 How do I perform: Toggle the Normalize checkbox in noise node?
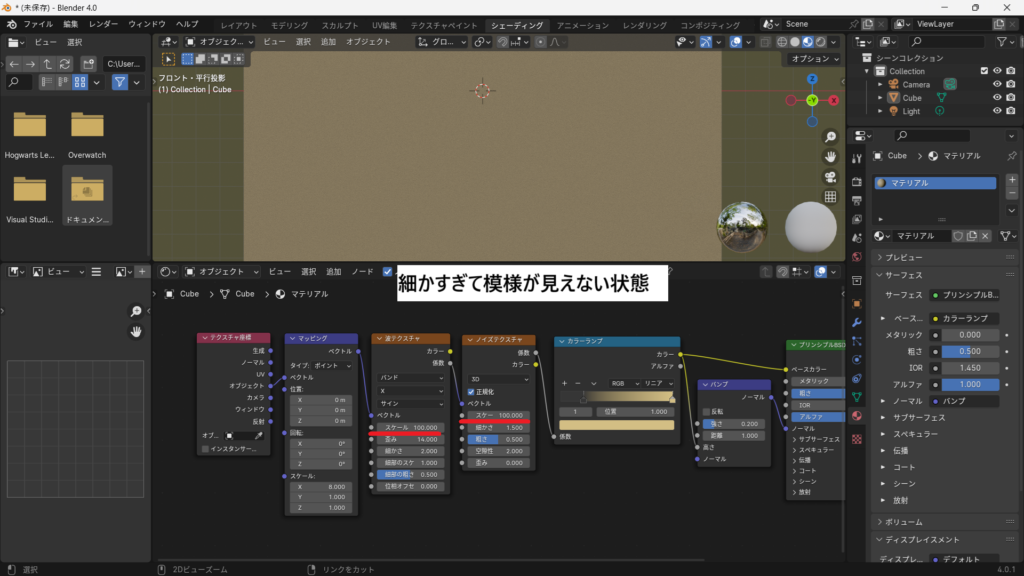[x=471, y=392]
